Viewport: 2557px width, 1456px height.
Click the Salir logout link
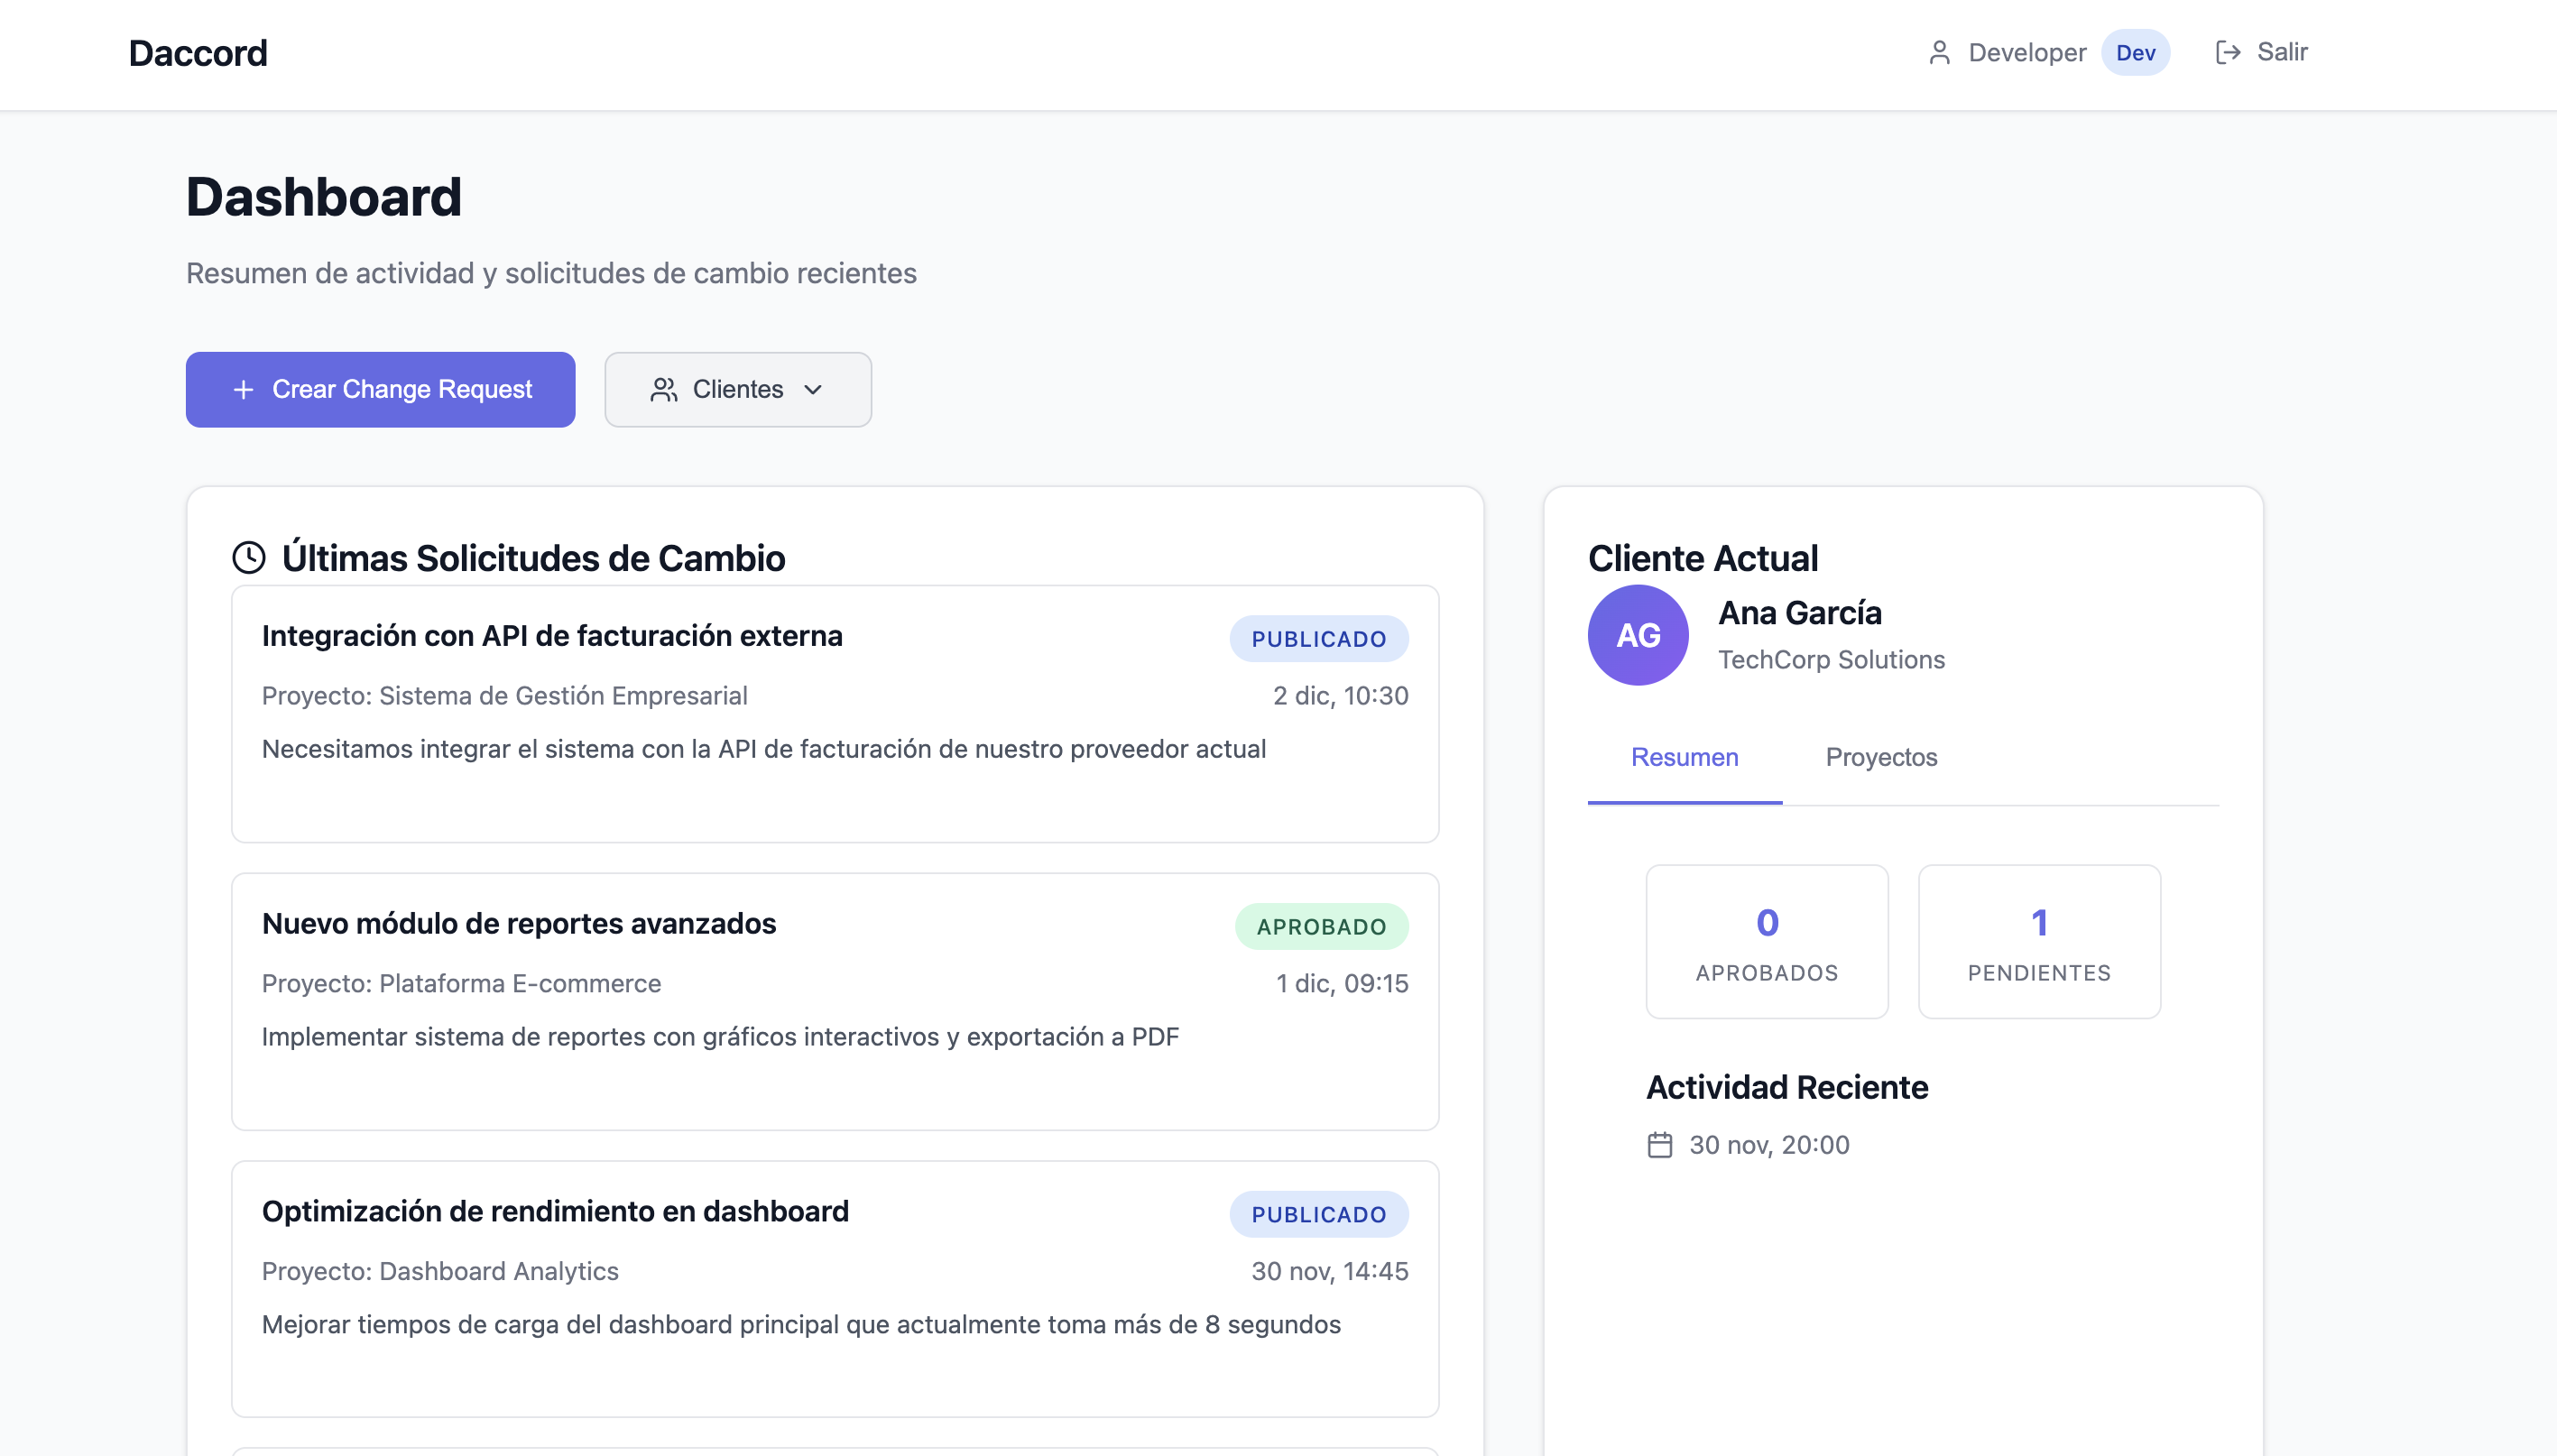pos(2281,52)
